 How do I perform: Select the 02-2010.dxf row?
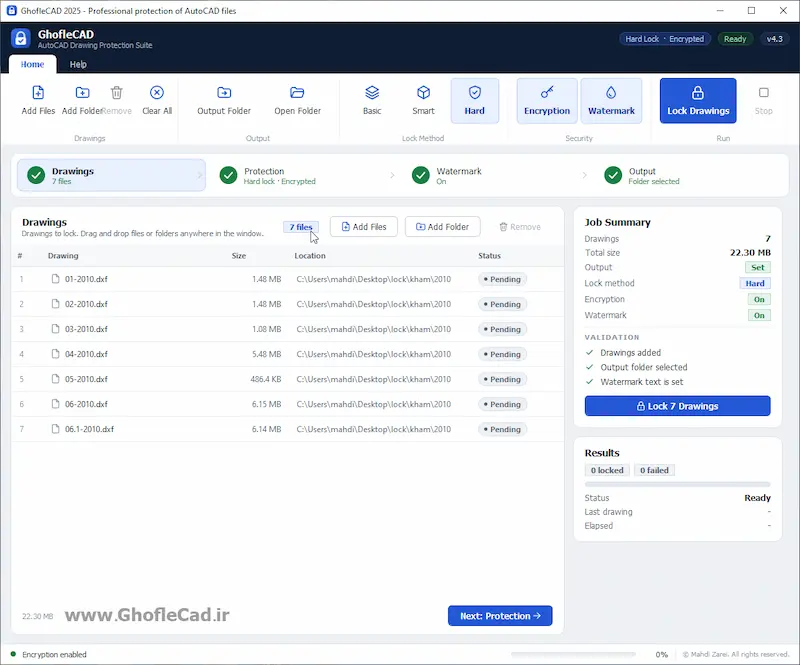point(288,304)
